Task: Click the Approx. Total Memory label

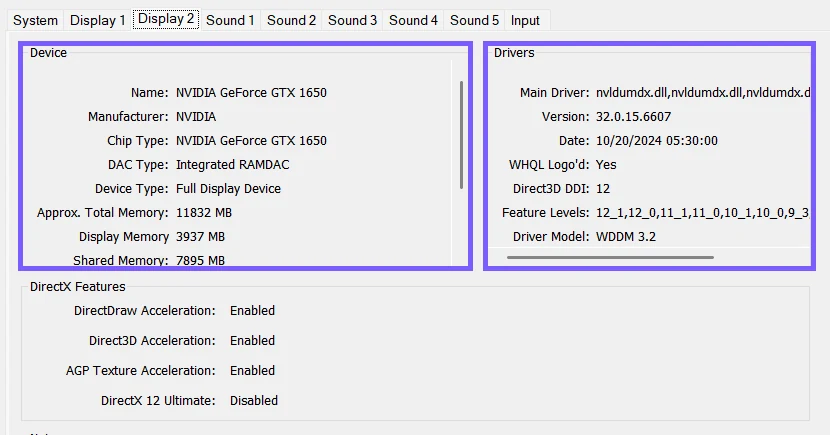Action: (x=103, y=213)
